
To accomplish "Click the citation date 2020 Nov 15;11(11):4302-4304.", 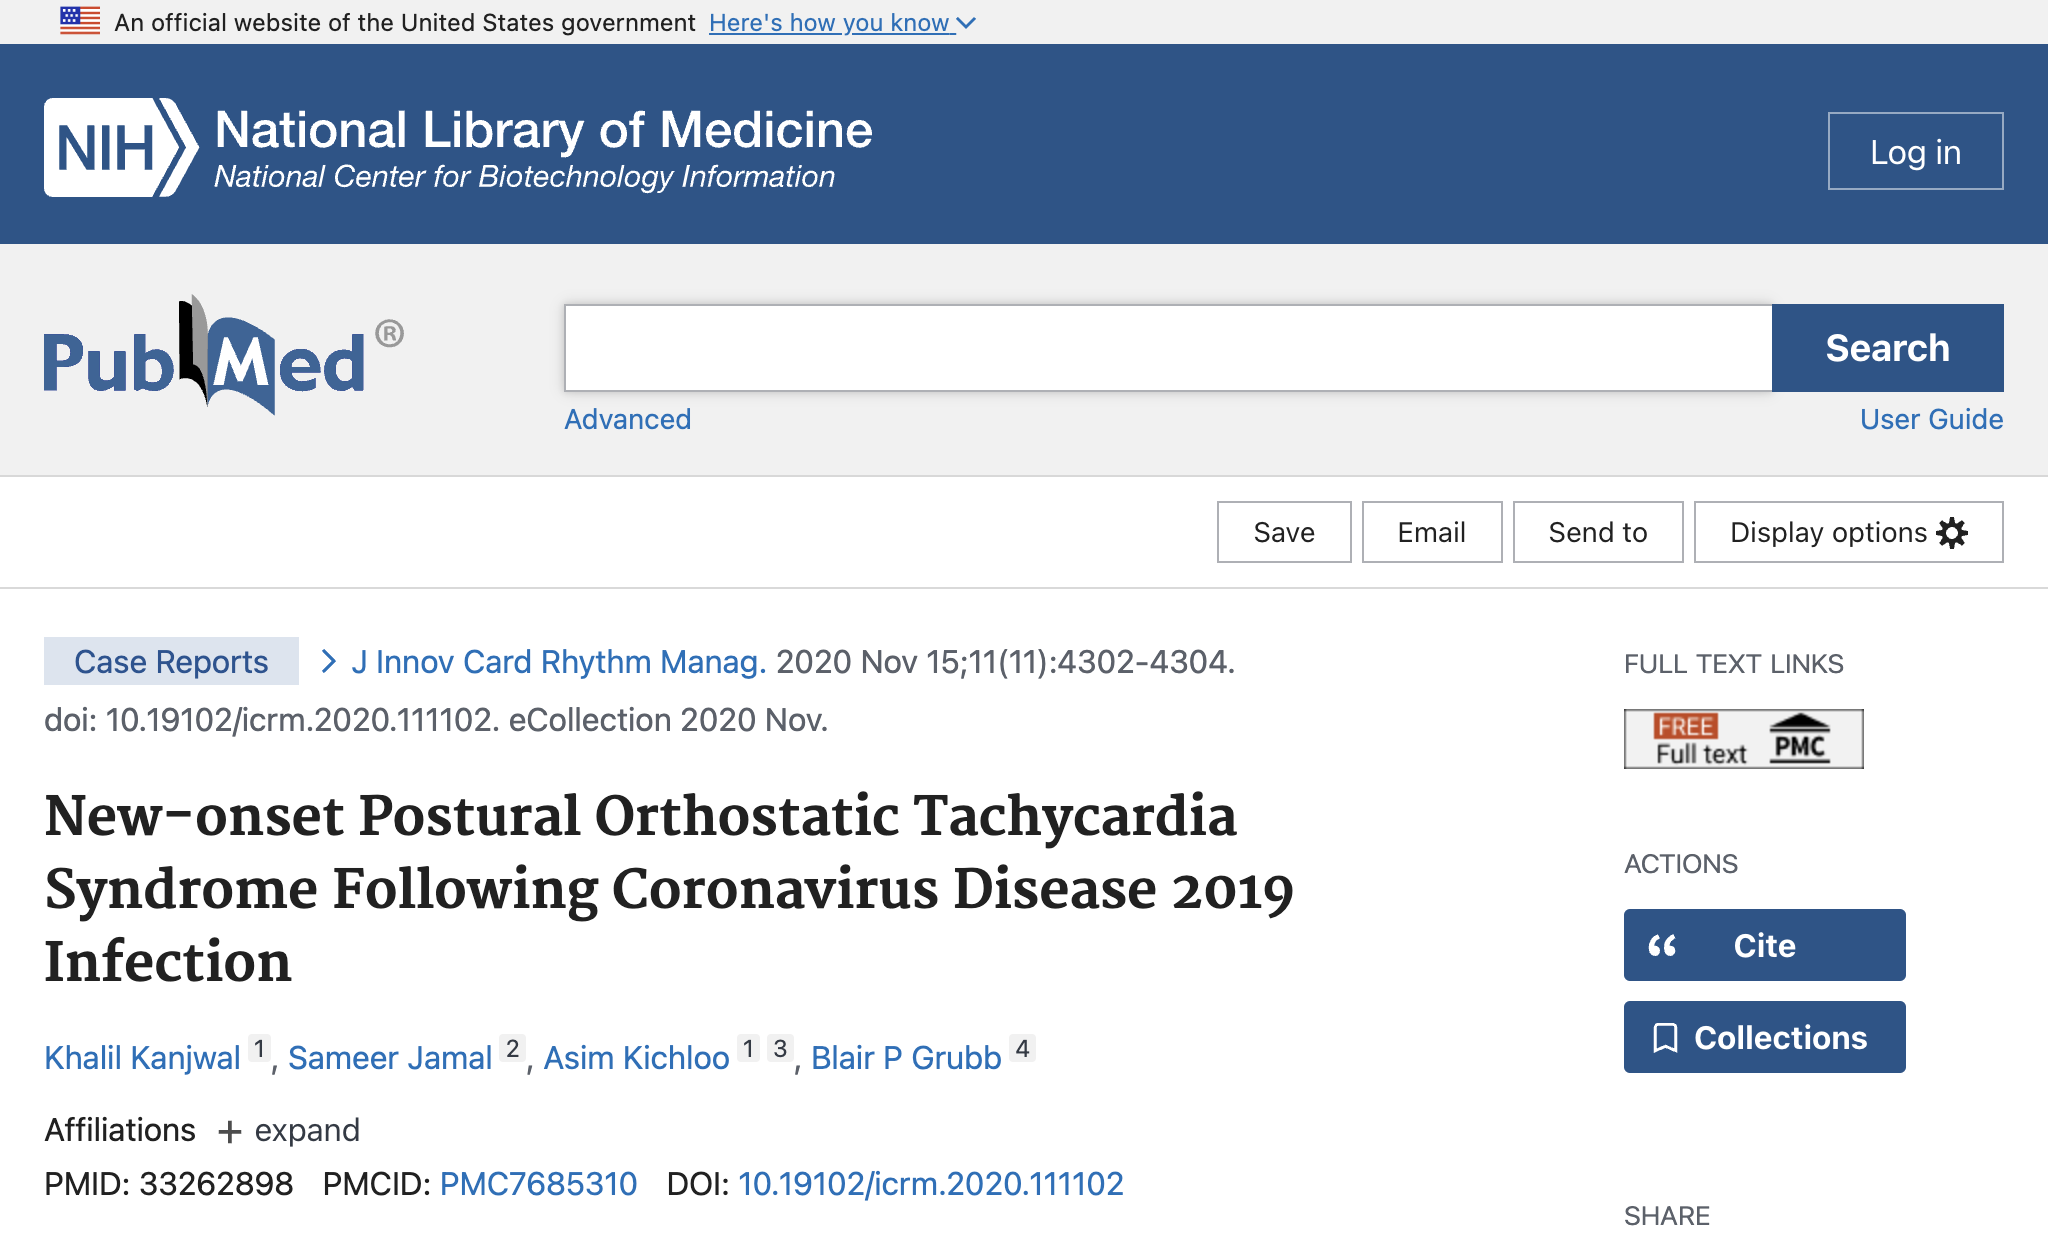I will coord(1005,661).
